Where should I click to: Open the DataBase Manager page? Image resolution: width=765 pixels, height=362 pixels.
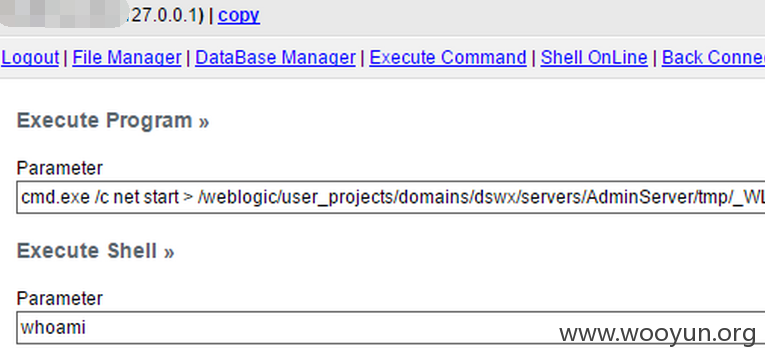[275, 58]
